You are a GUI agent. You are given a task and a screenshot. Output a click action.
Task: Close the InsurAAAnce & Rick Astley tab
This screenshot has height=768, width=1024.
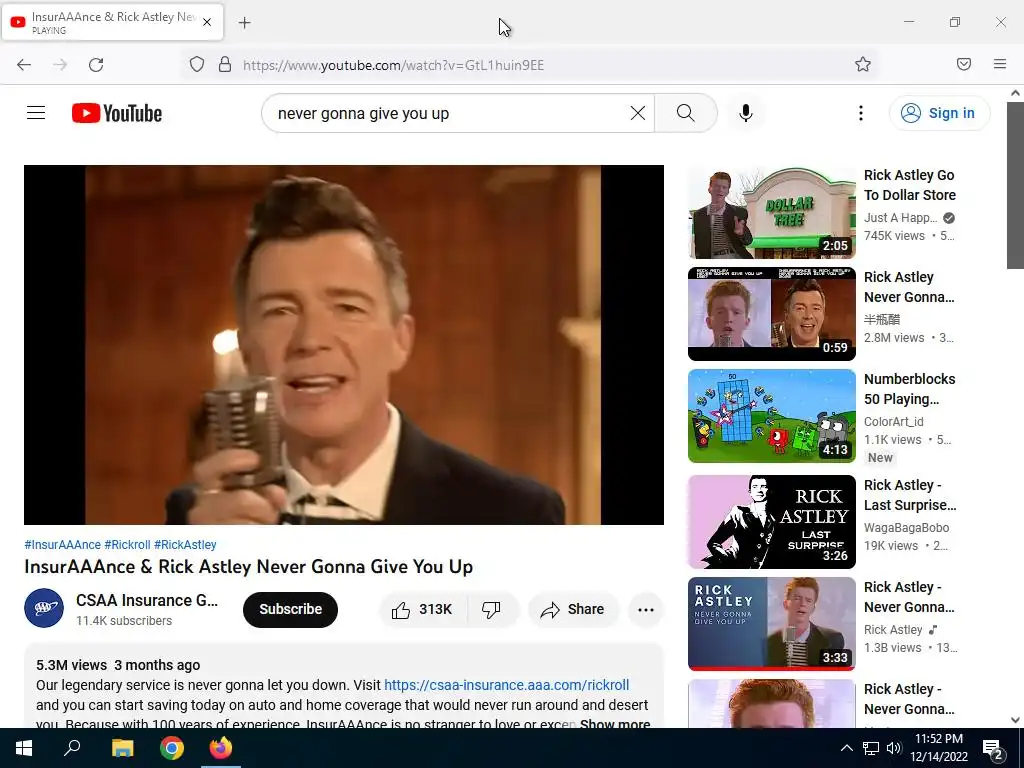207,22
